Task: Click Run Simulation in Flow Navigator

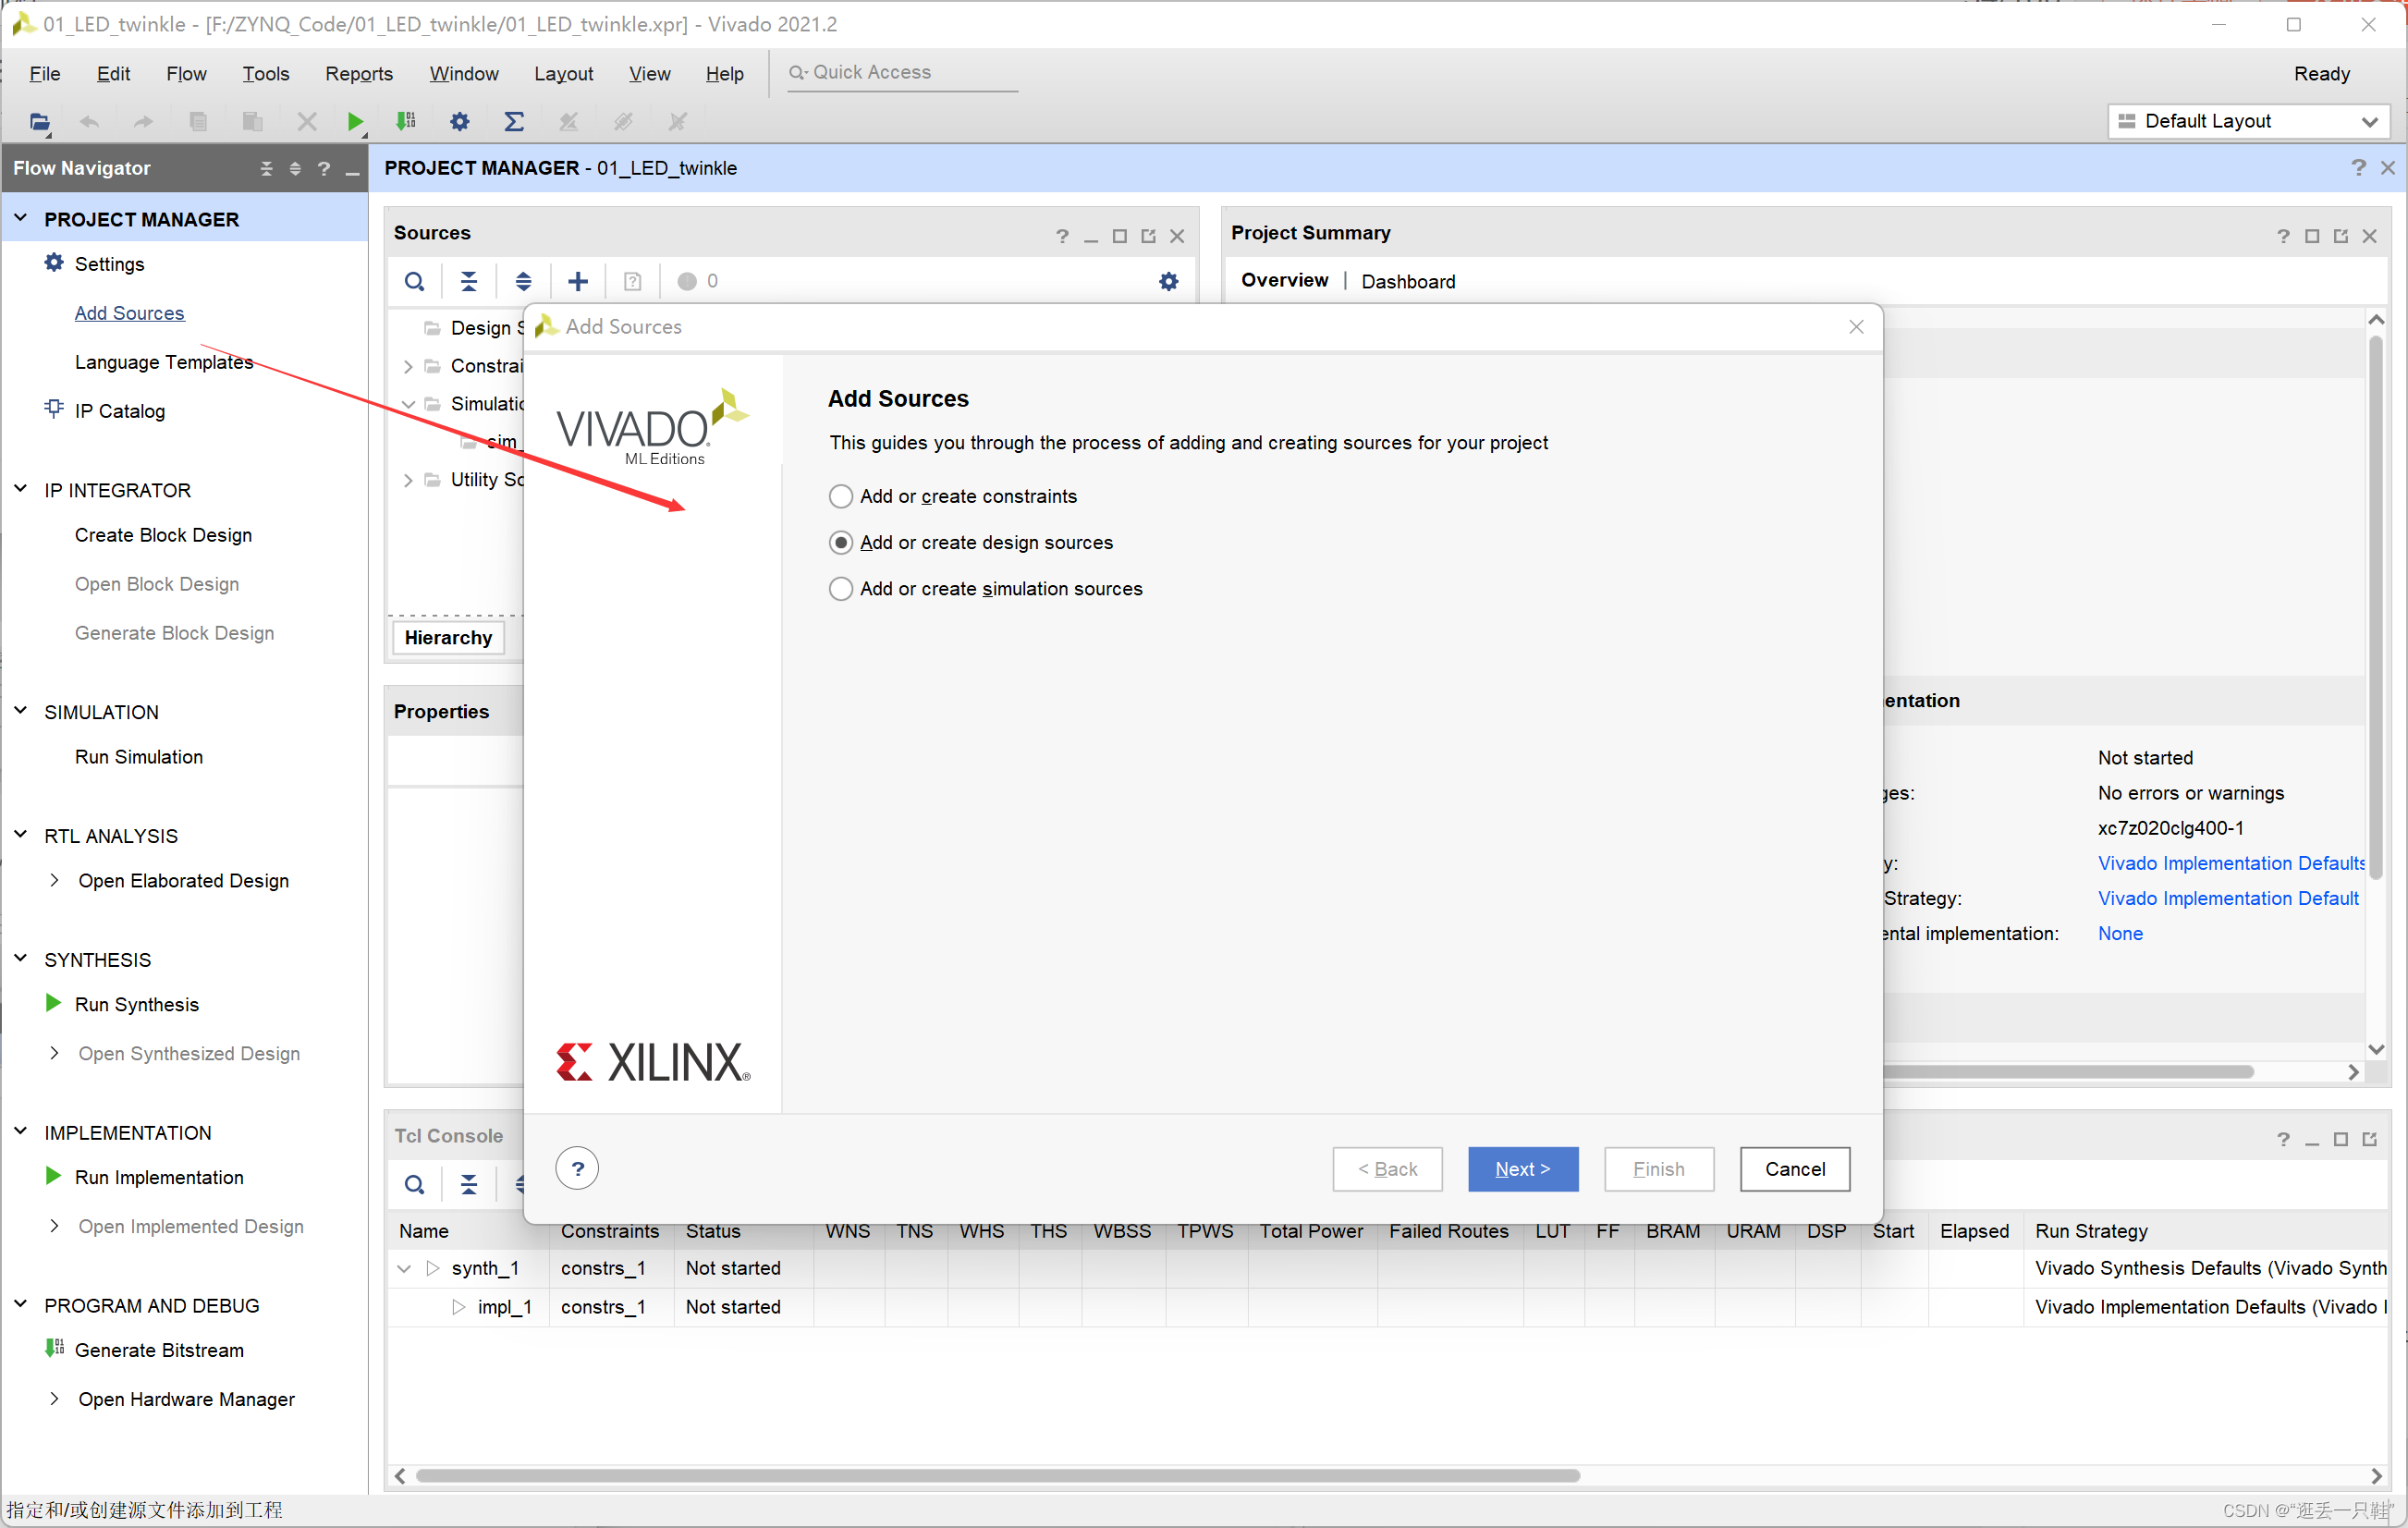Action: (139, 757)
